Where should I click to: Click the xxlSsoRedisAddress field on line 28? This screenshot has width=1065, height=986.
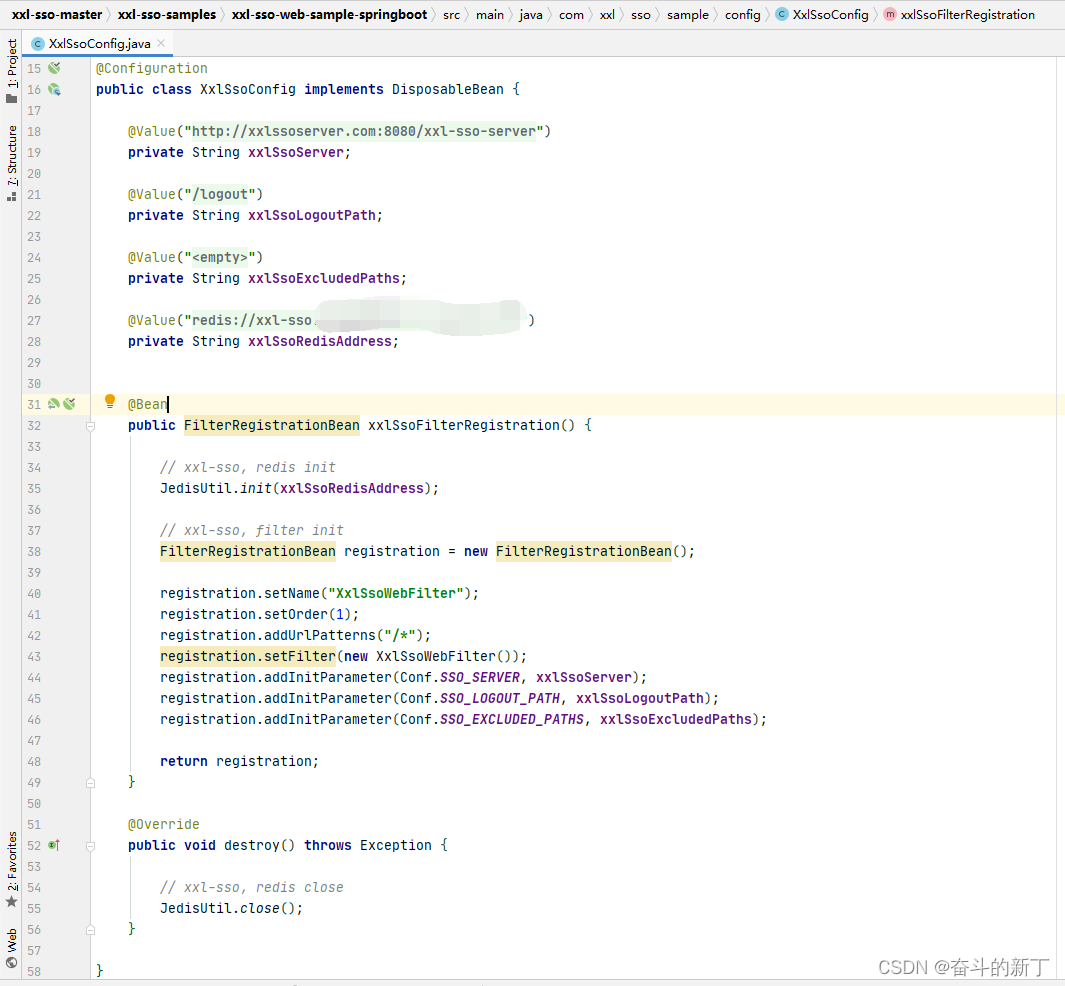click(x=320, y=342)
